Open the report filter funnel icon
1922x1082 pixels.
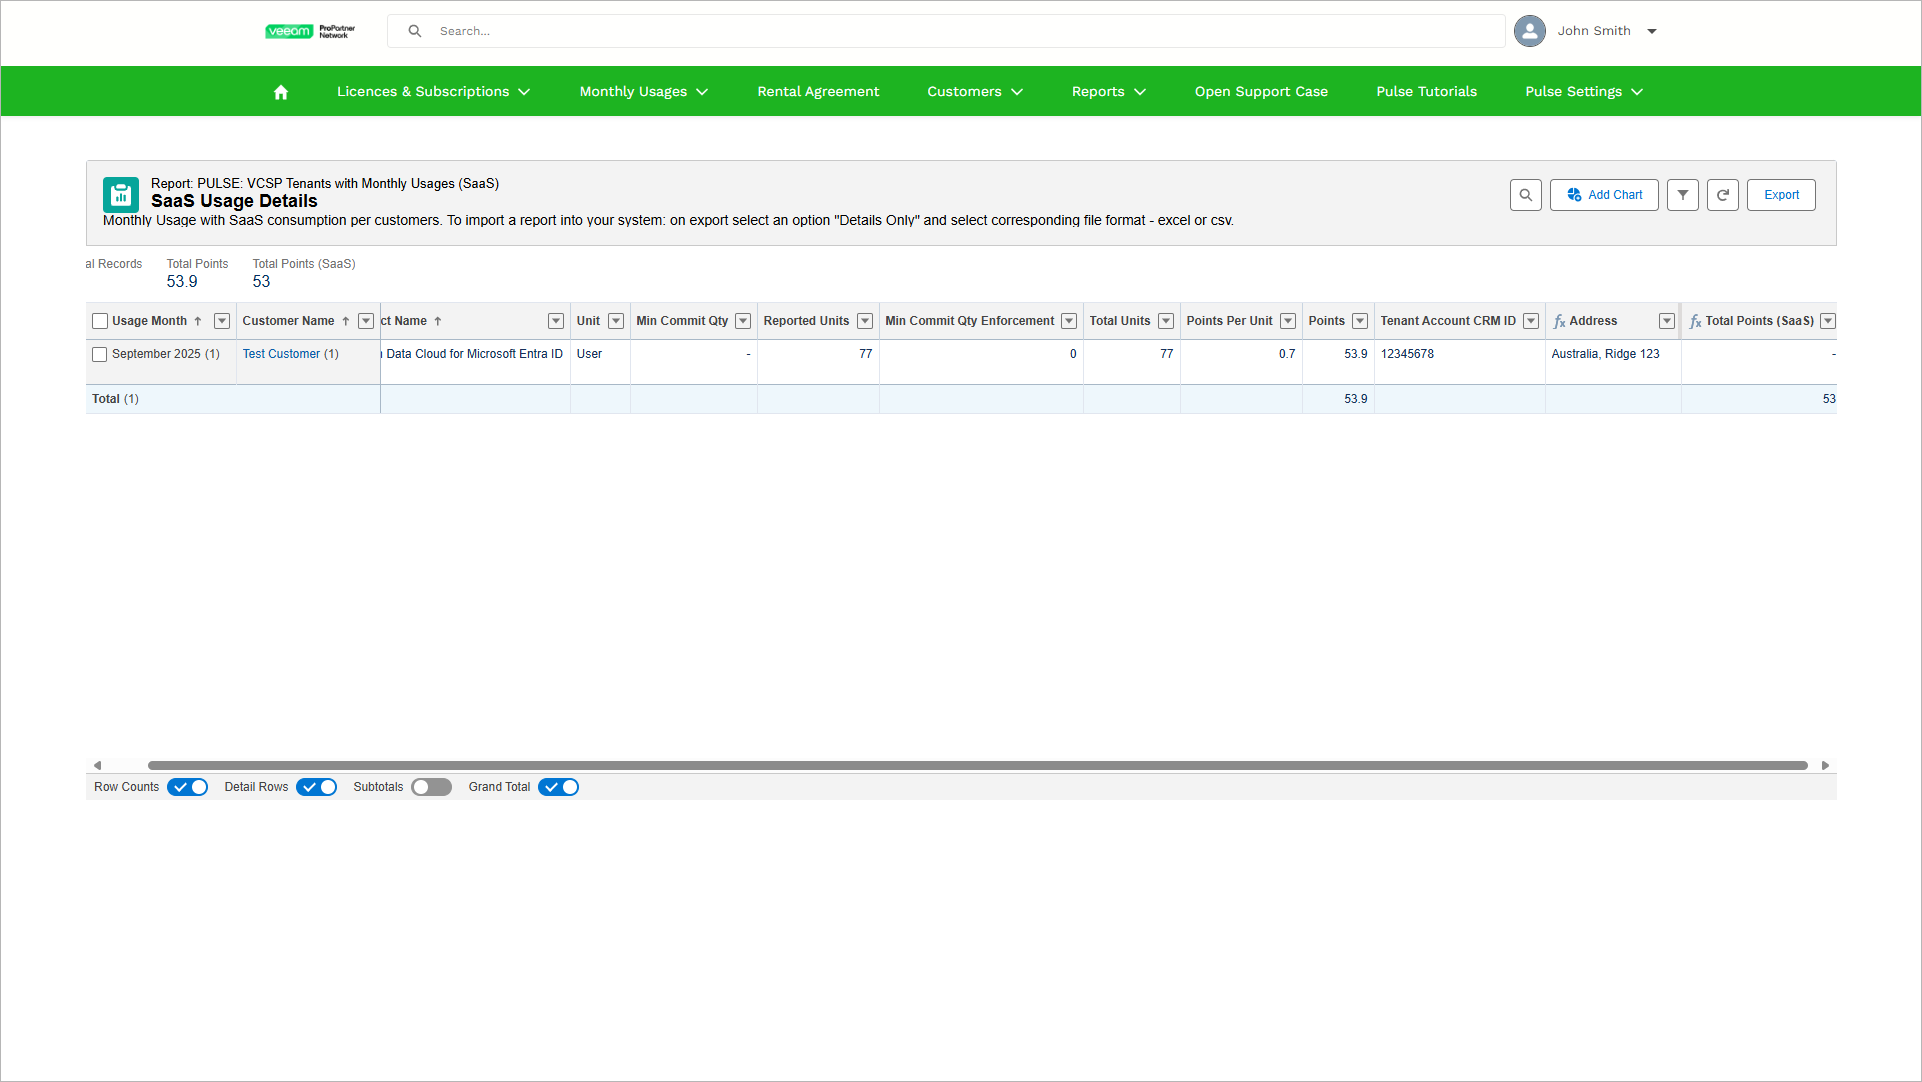point(1682,195)
